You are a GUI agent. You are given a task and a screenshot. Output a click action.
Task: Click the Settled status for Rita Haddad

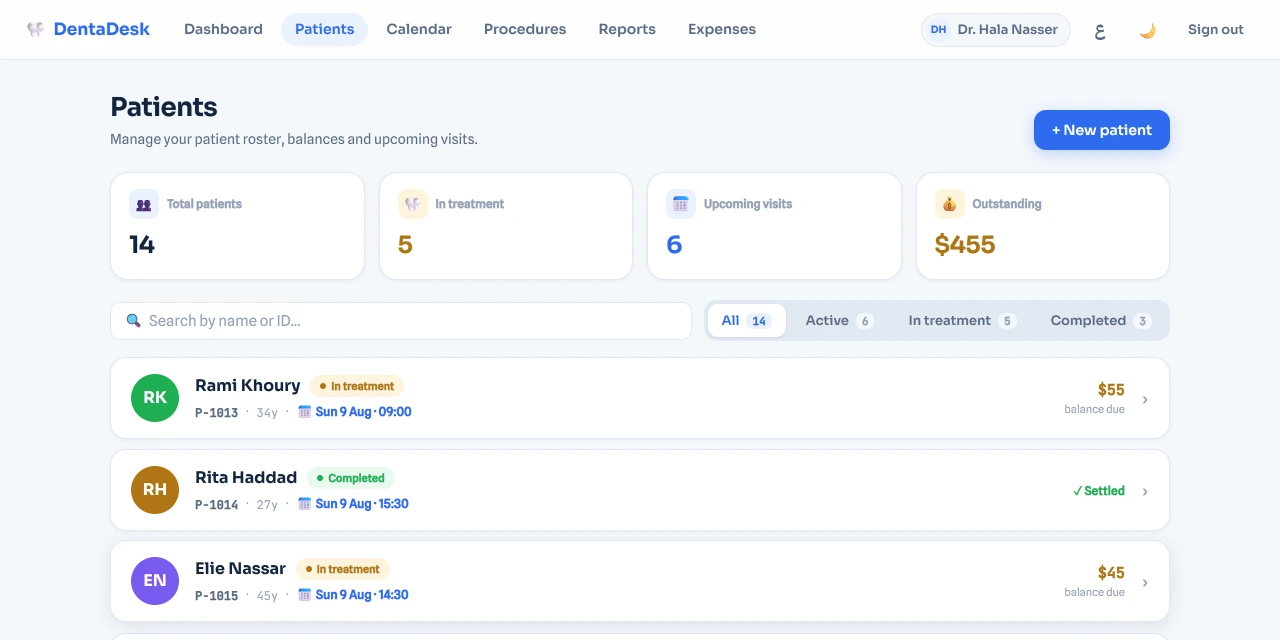coord(1099,491)
